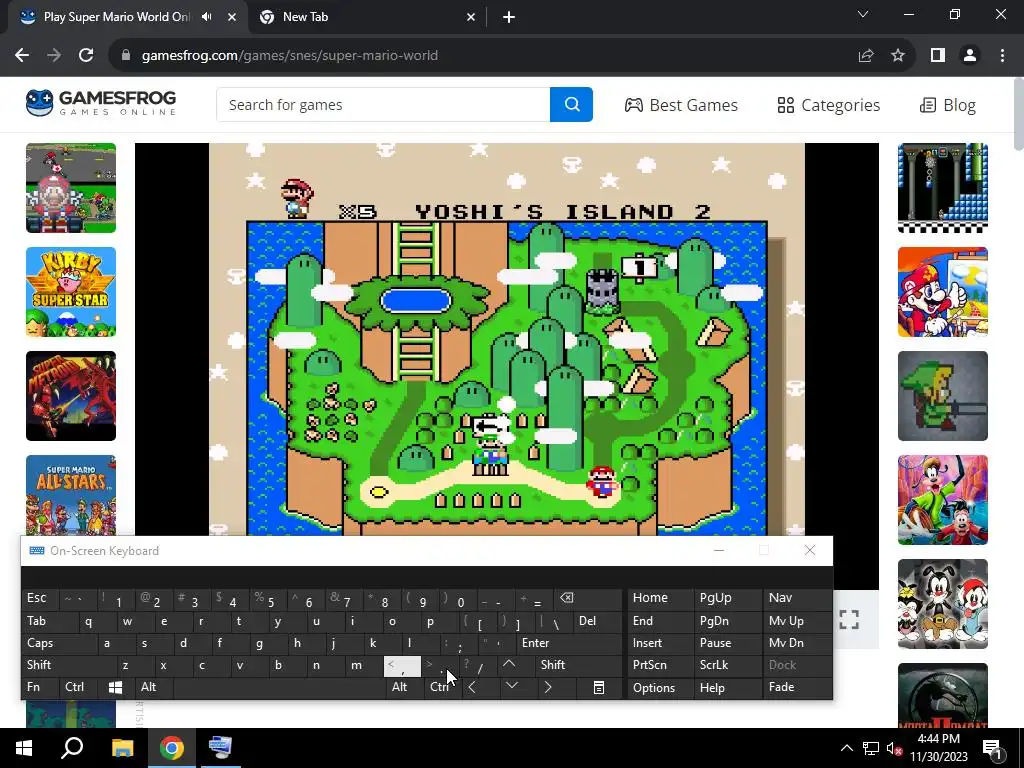Click the share page icon in address bar

pyautogui.click(x=866, y=56)
